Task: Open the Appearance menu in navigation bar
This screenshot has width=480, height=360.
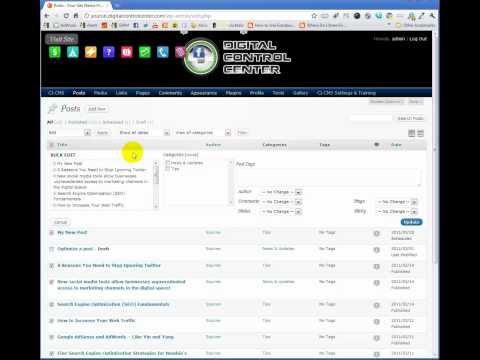Action: [204, 93]
